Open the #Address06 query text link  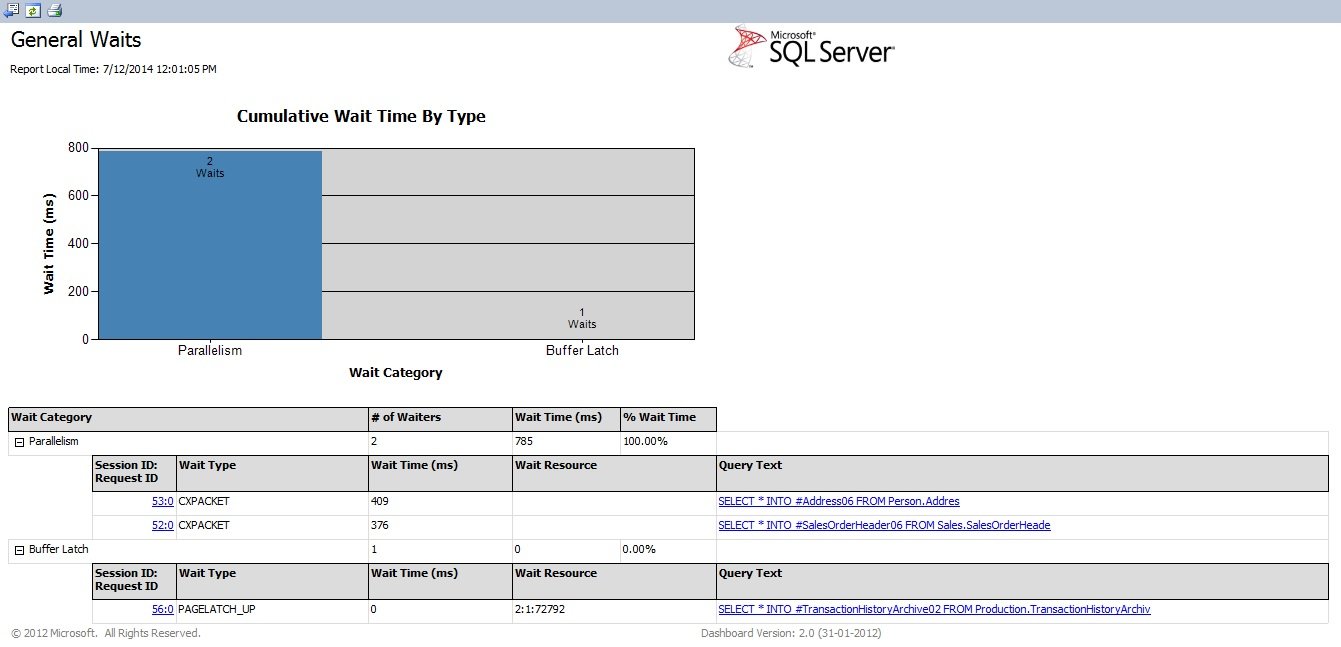click(x=838, y=501)
